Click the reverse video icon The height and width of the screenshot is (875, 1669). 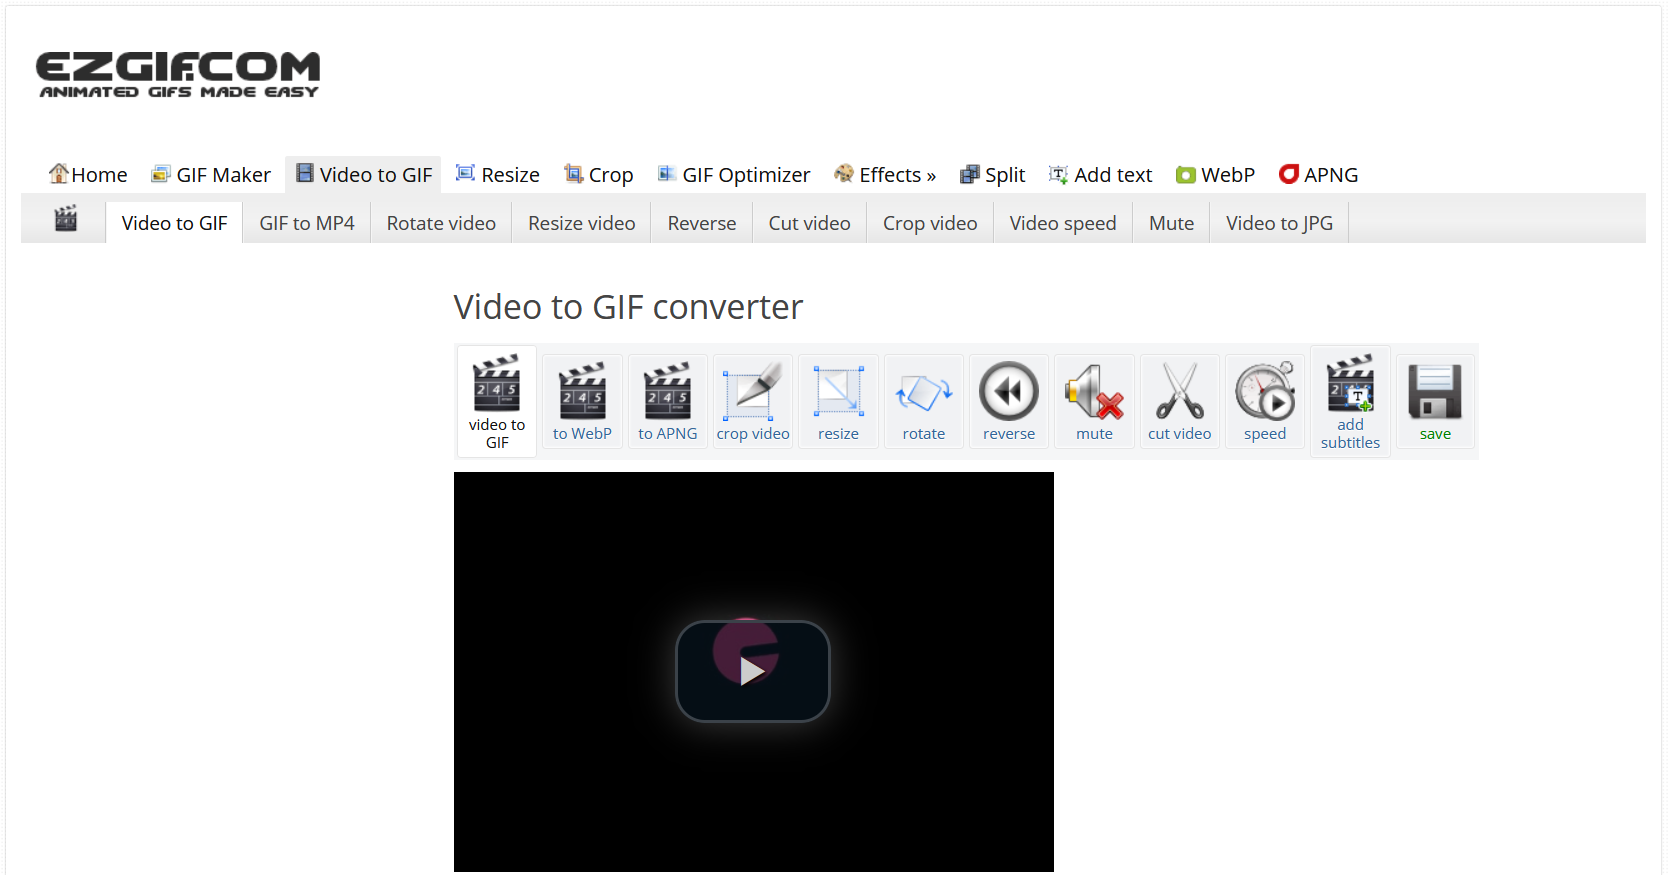1008,392
